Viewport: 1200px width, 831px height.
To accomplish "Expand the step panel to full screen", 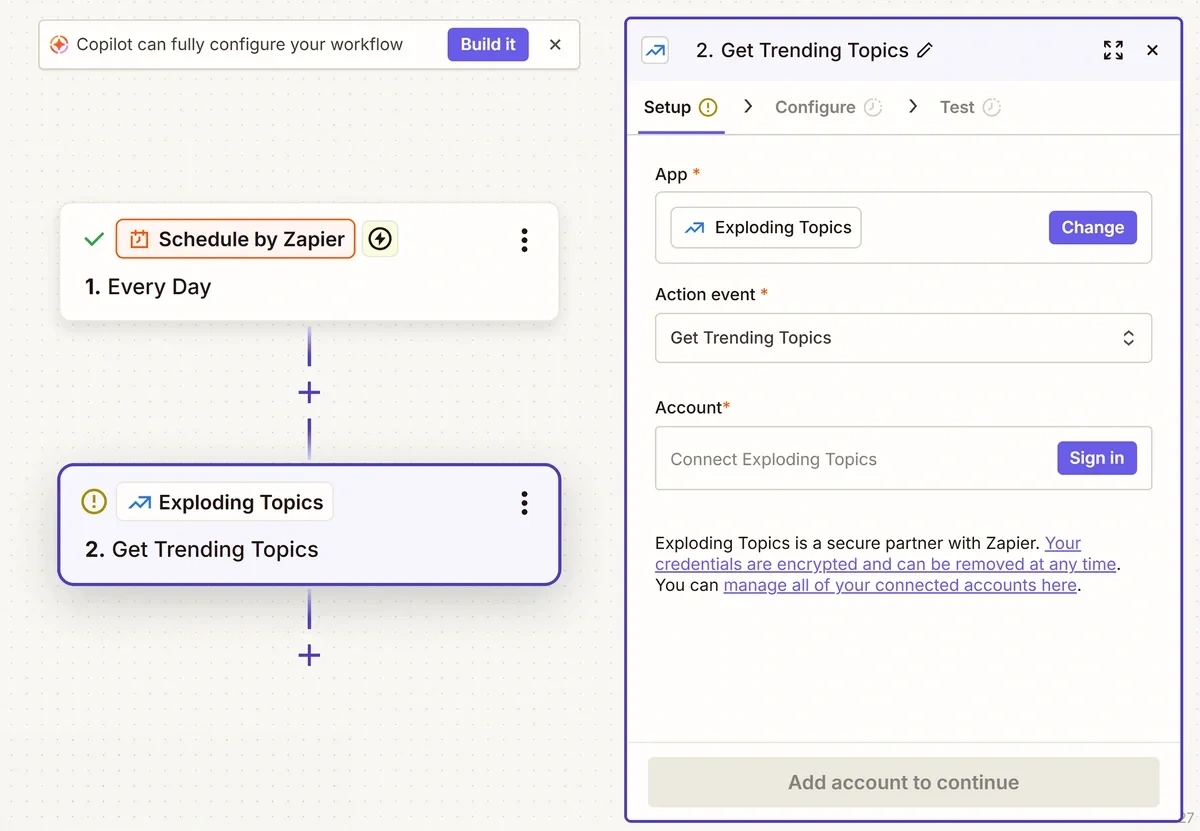I will pos(1113,50).
